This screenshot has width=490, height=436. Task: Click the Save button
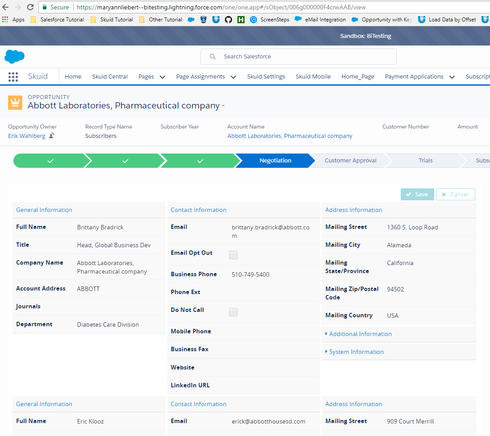click(417, 194)
